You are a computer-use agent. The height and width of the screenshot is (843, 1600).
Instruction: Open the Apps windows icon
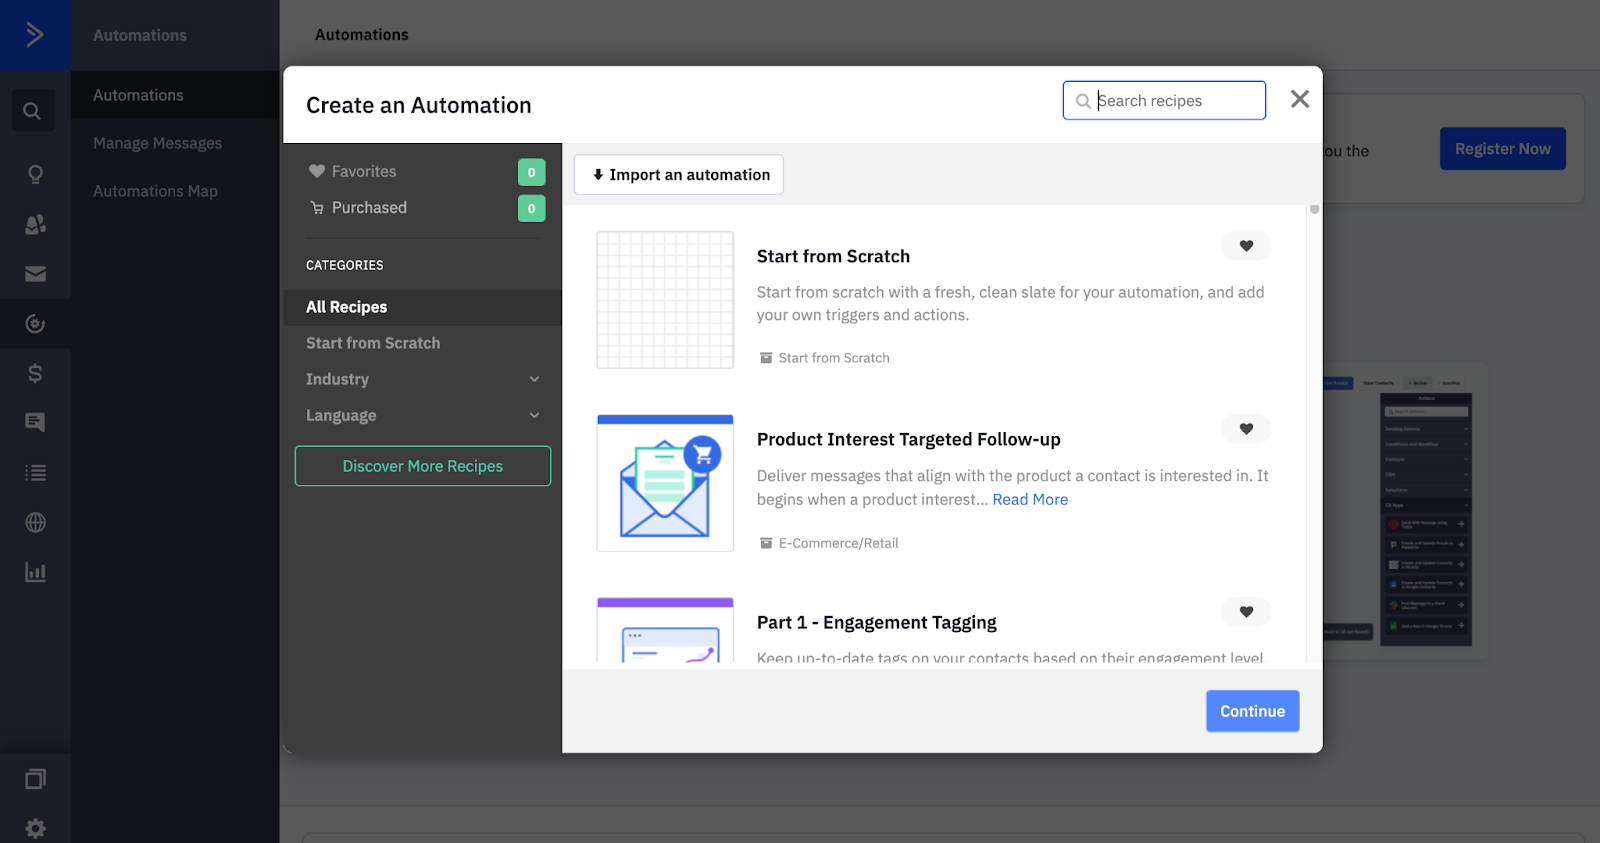(35, 779)
